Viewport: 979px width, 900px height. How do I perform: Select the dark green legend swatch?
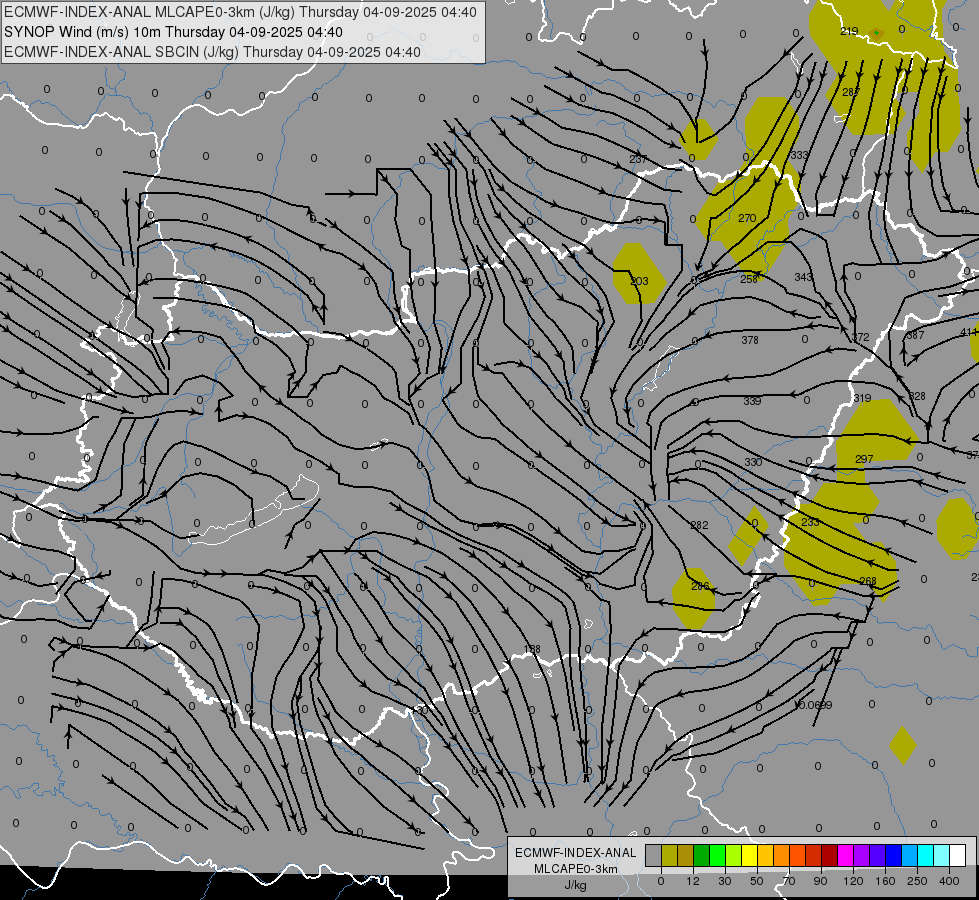[701, 855]
